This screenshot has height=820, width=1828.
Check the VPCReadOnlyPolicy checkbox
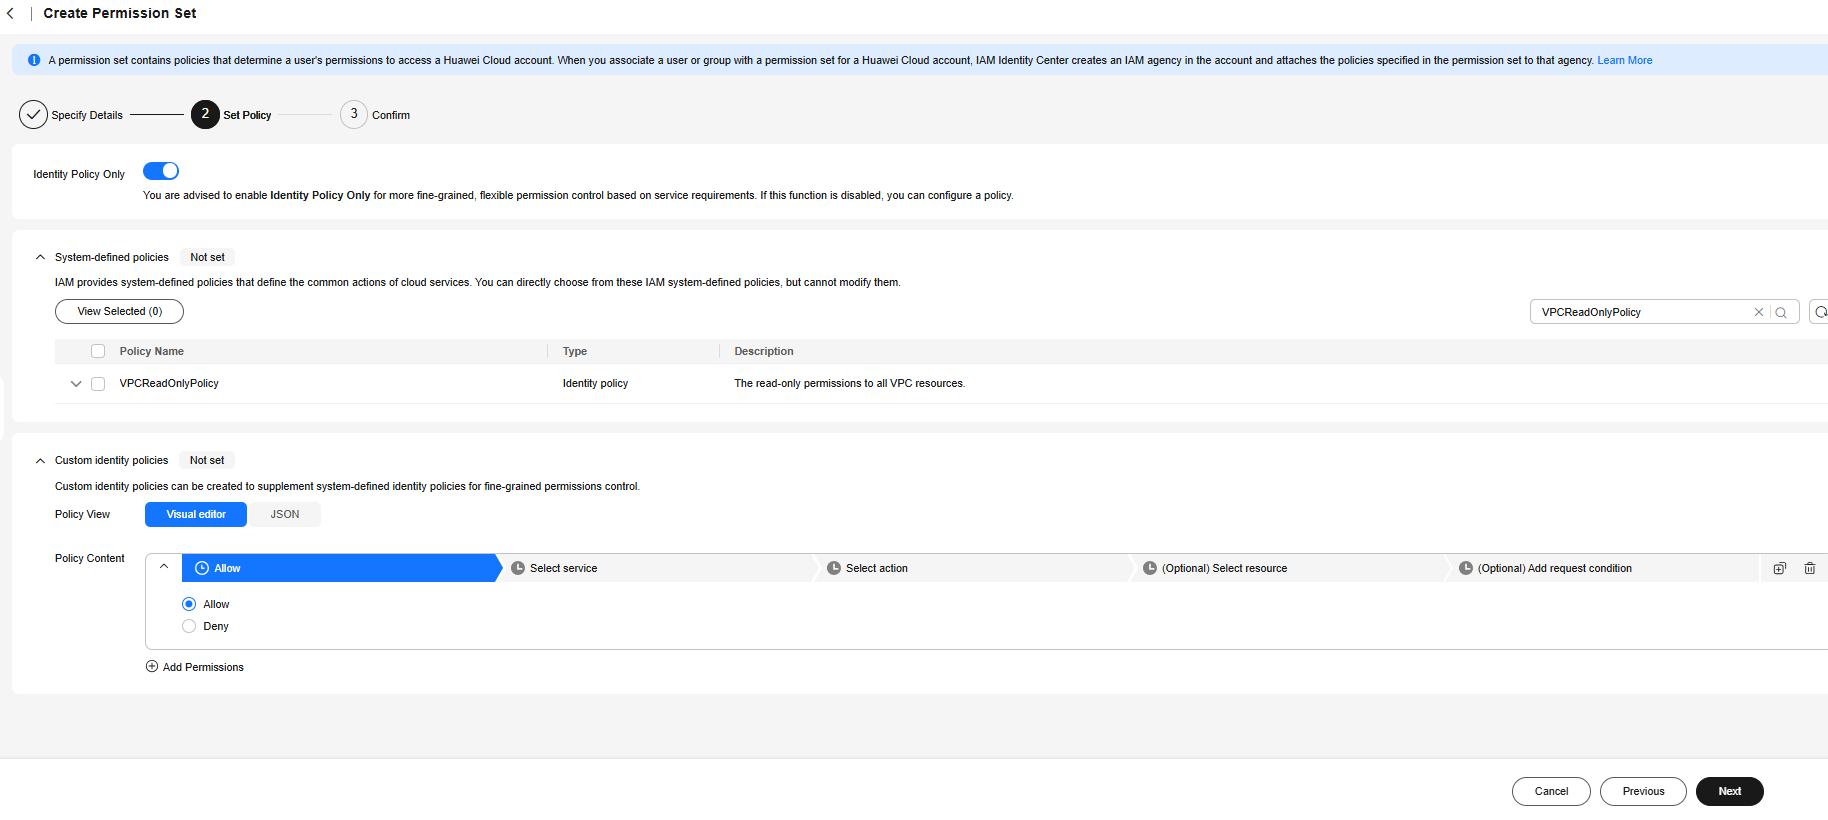pyautogui.click(x=98, y=384)
